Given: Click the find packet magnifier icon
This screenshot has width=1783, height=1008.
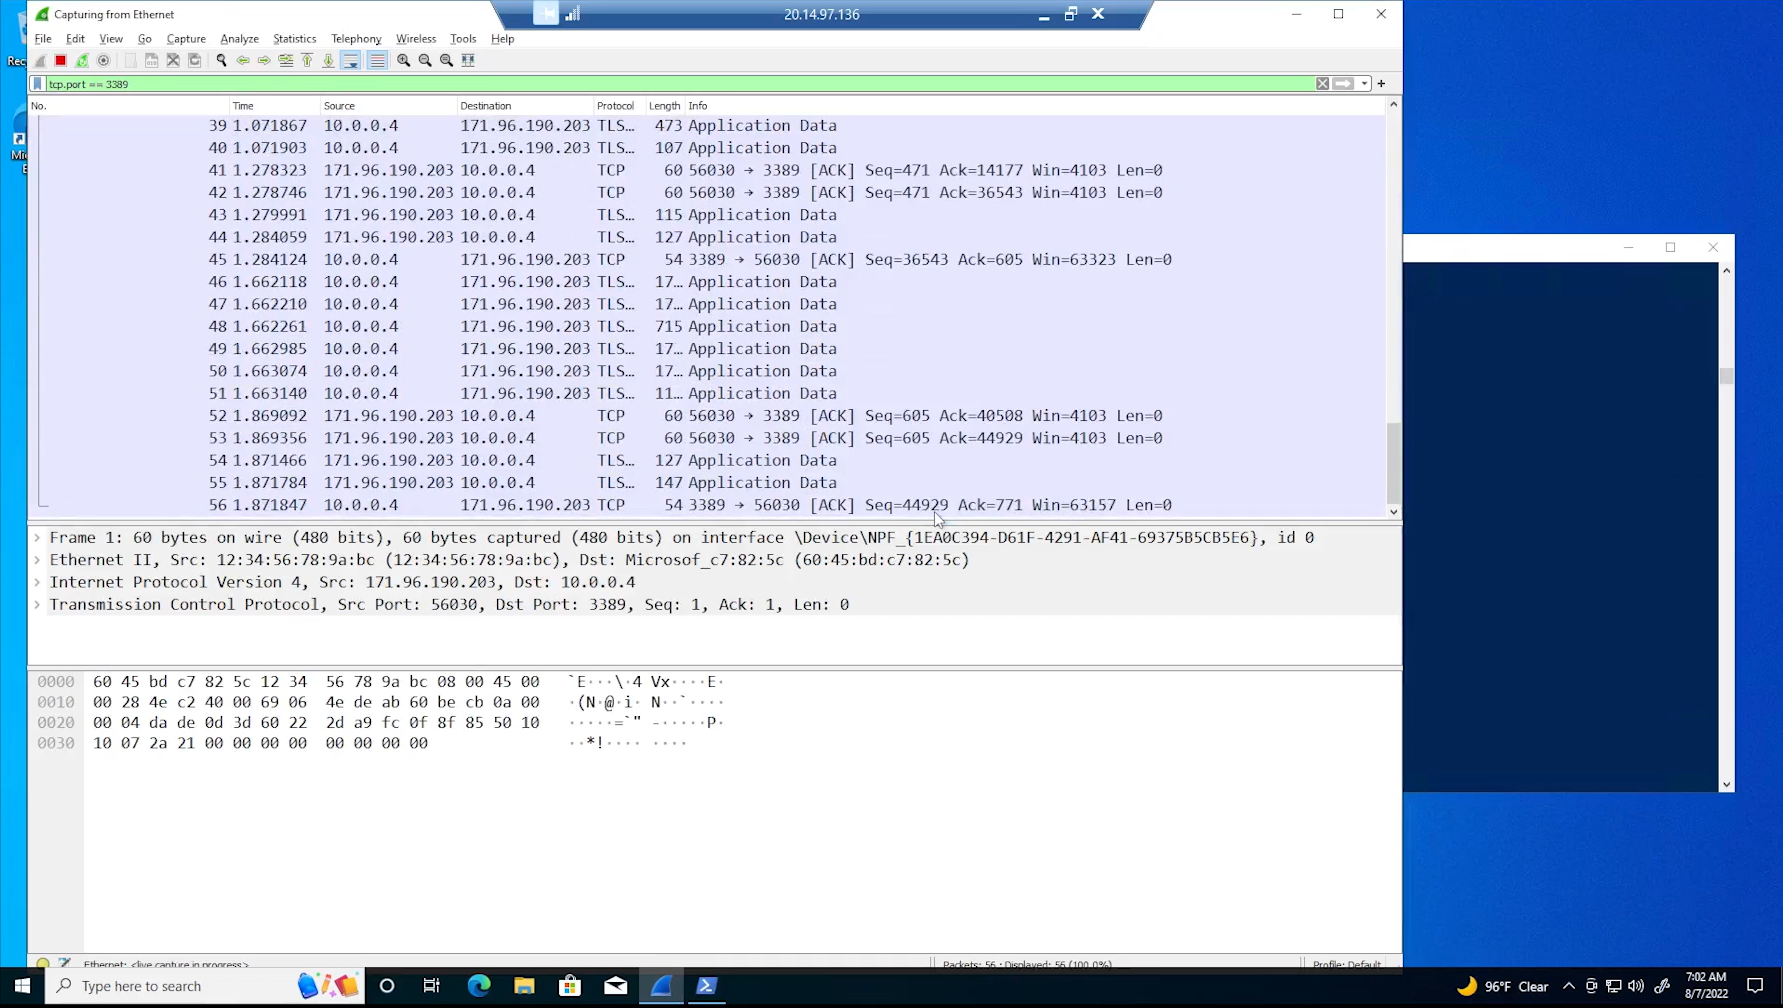Looking at the screenshot, I should pyautogui.click(x=221, y=60).
